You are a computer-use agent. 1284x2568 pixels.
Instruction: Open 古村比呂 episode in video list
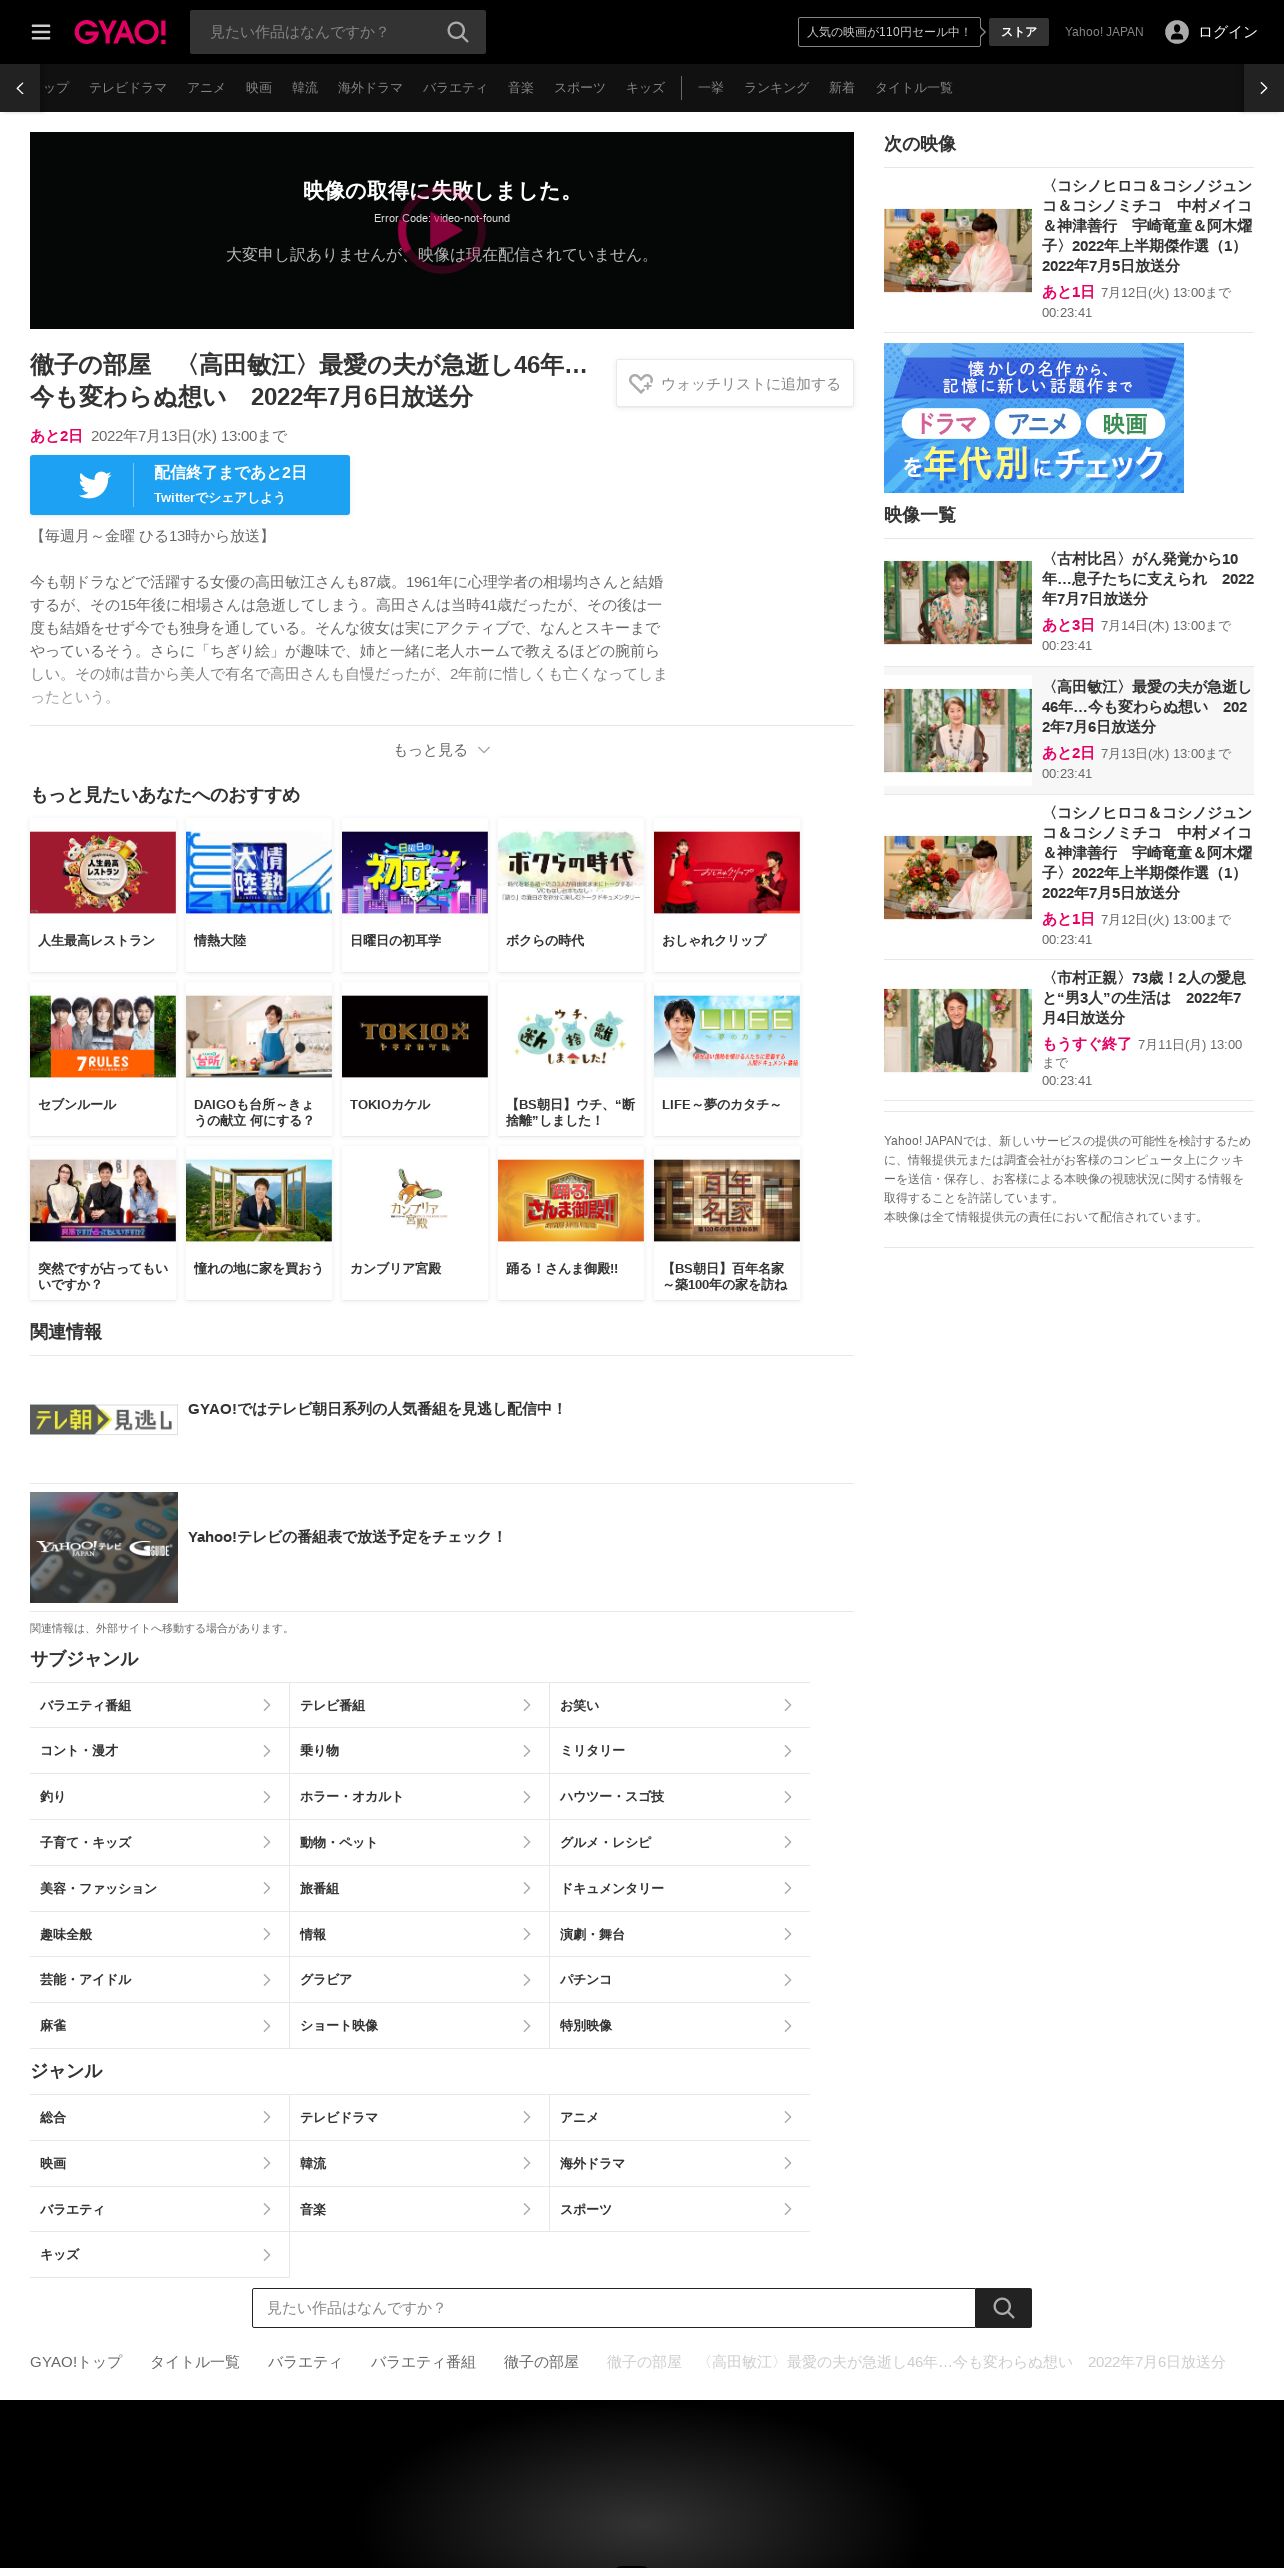[1069, 602]
